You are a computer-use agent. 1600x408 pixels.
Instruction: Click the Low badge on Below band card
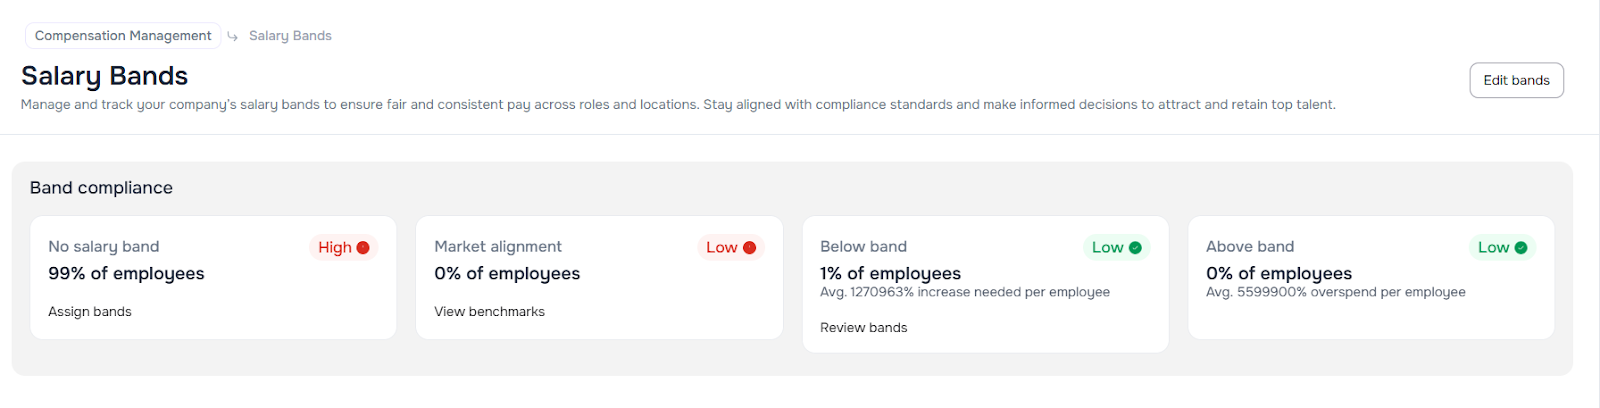click(1107, 248)
